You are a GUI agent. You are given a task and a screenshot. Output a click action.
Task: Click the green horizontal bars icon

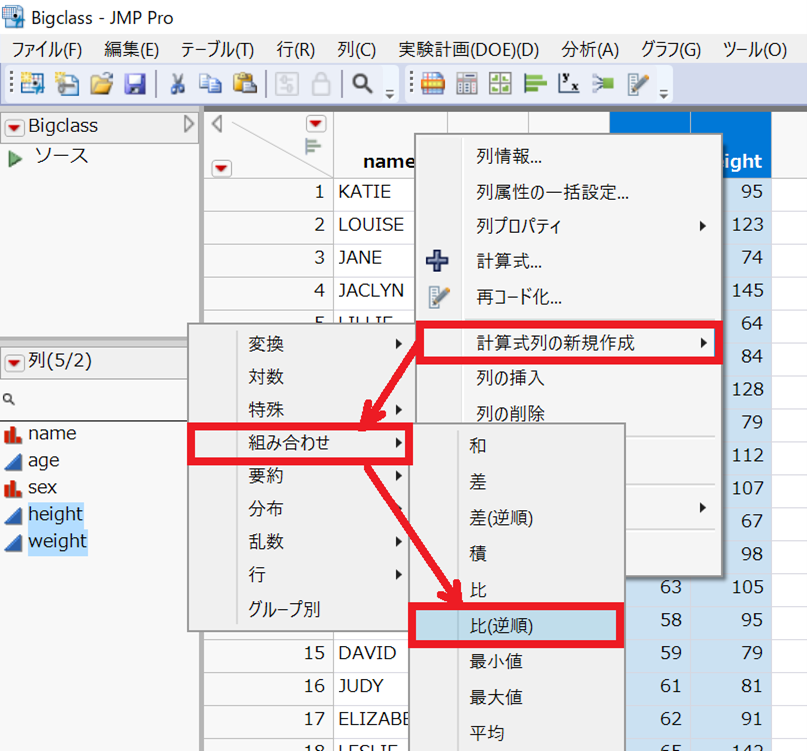coord(535,83)
